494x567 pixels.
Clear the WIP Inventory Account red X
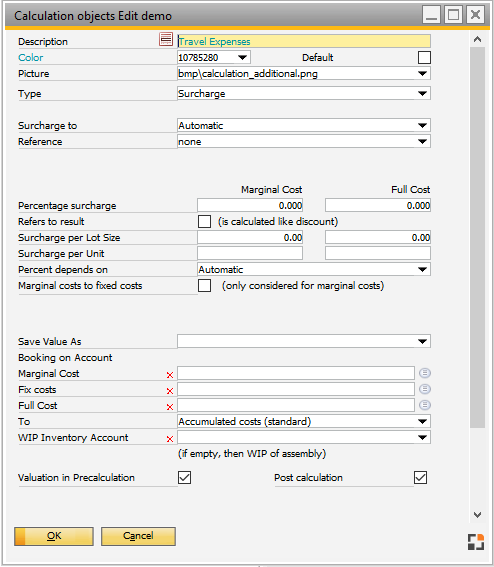click(x=170, y=439)
